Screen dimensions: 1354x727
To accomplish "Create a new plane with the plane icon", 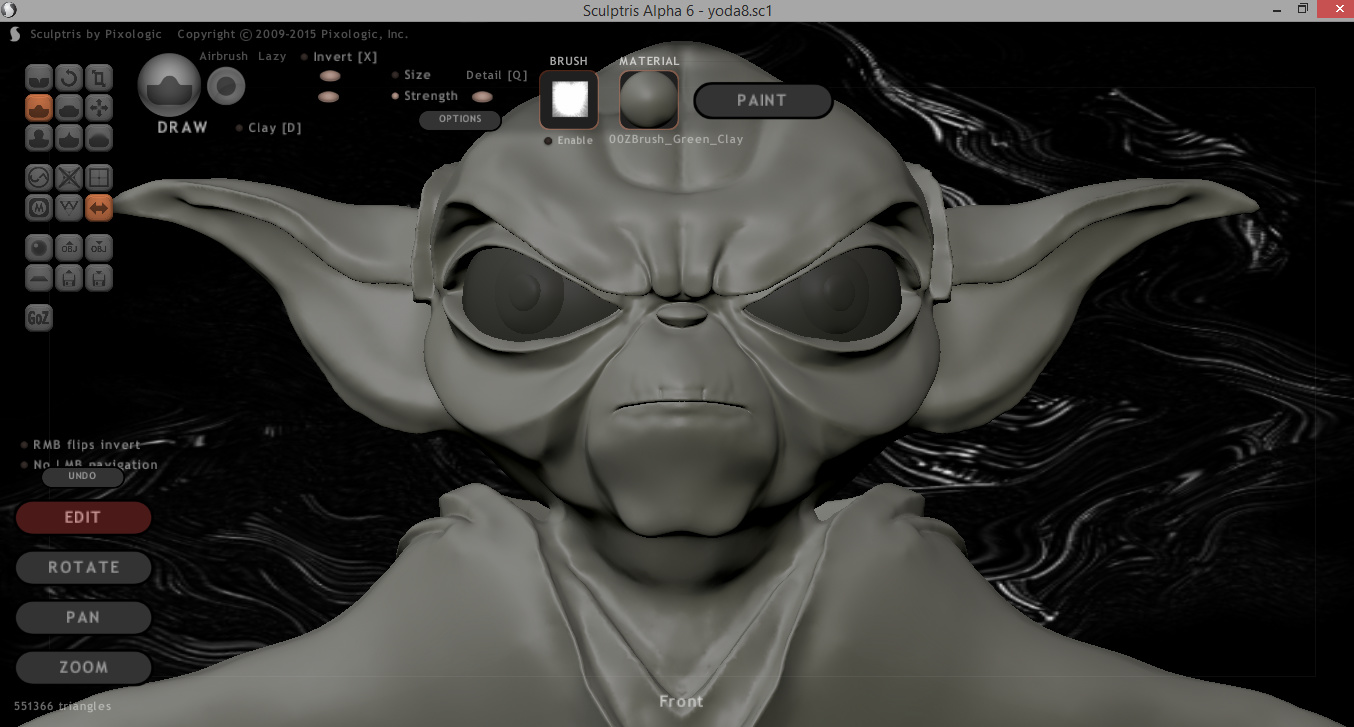I will click(39, 277).
